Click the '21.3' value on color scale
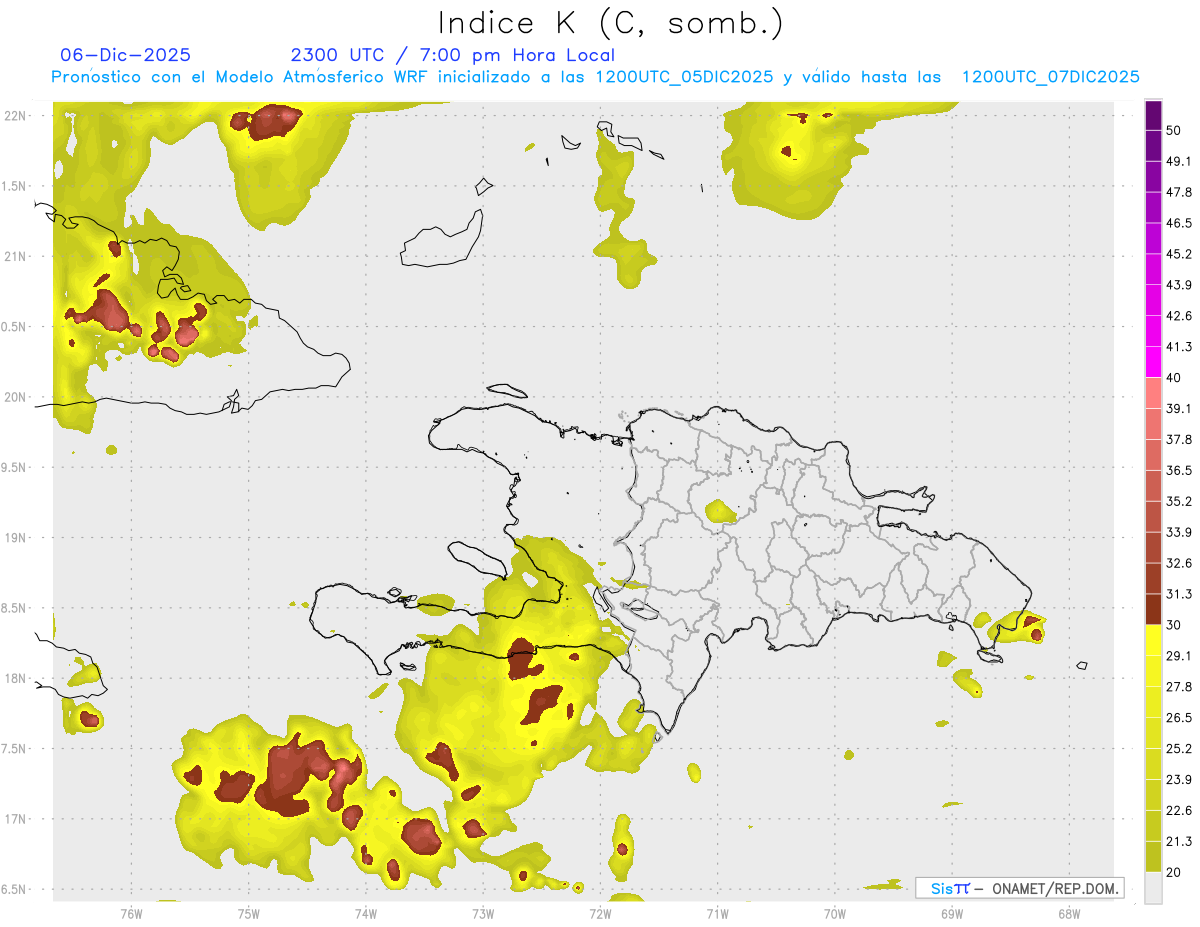Image resolution: width=1200 pixels, height=927 pixels. 1179,842
